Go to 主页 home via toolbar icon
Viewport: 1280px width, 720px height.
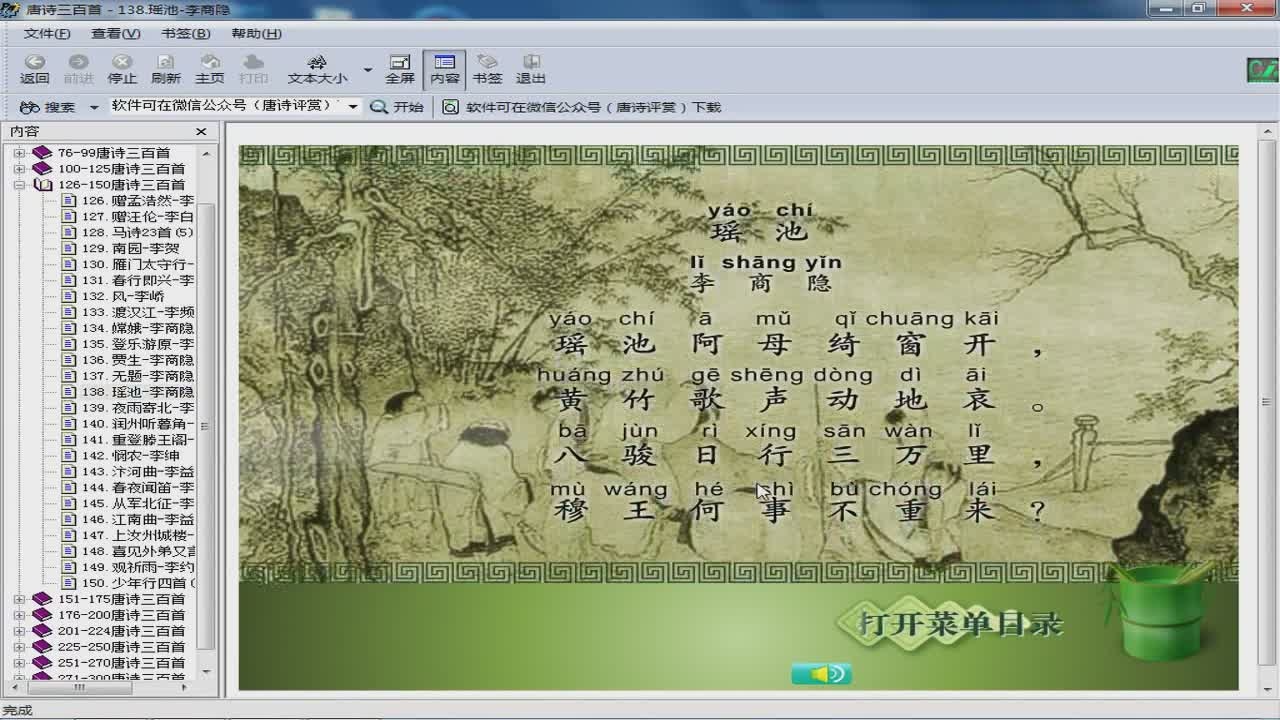coord(210,69)
